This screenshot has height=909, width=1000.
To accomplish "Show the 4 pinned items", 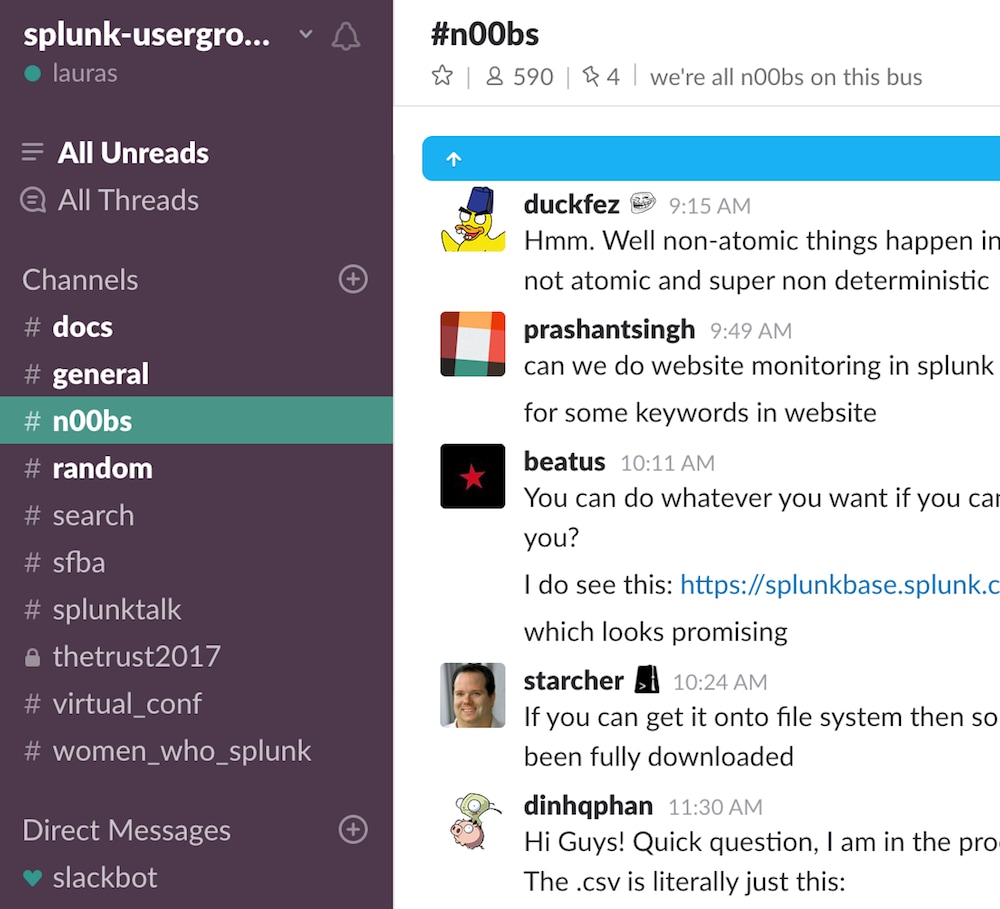I will click(x=601, y=77).
